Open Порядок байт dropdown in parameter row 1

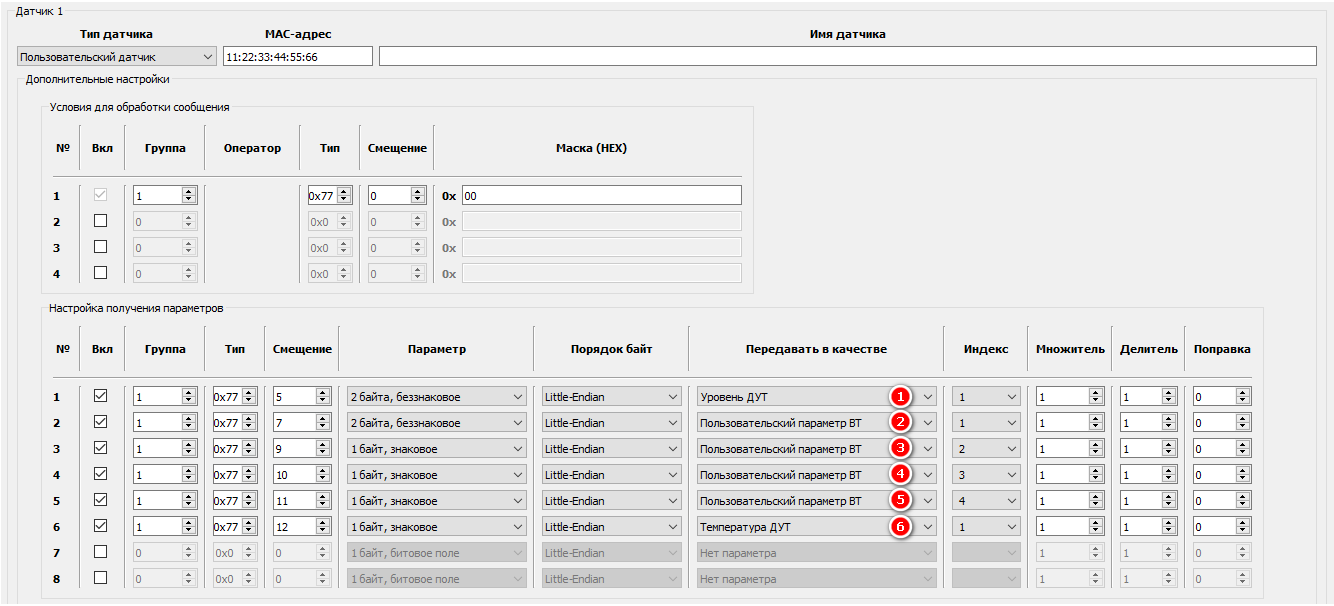point(611,397)
